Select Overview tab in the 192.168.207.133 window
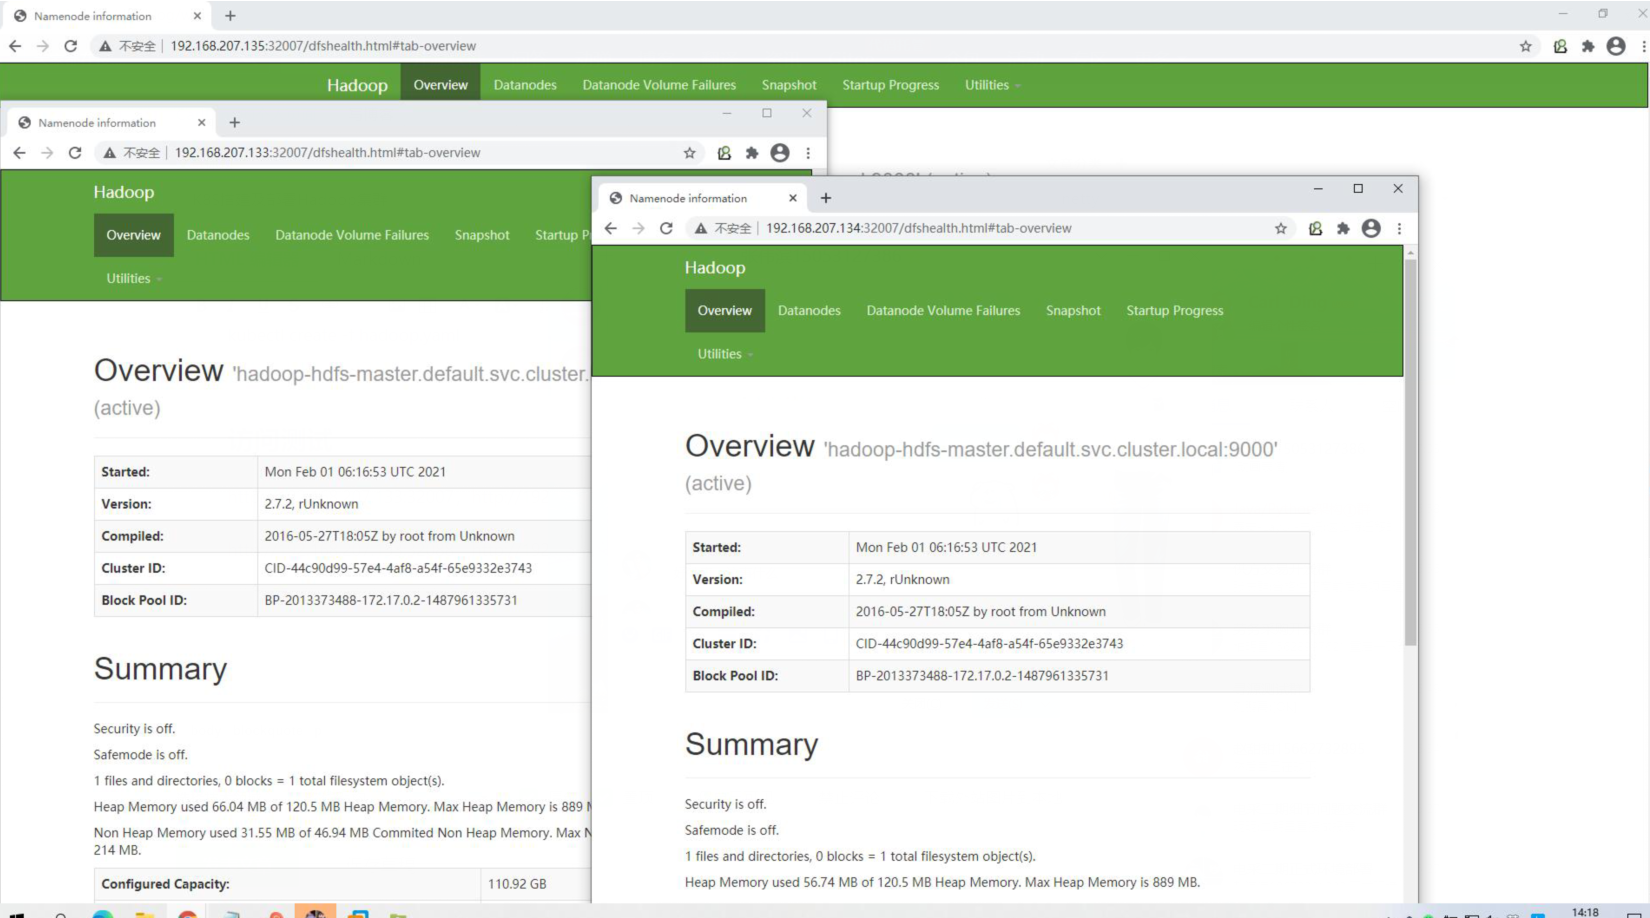 (x=134, y=235)
